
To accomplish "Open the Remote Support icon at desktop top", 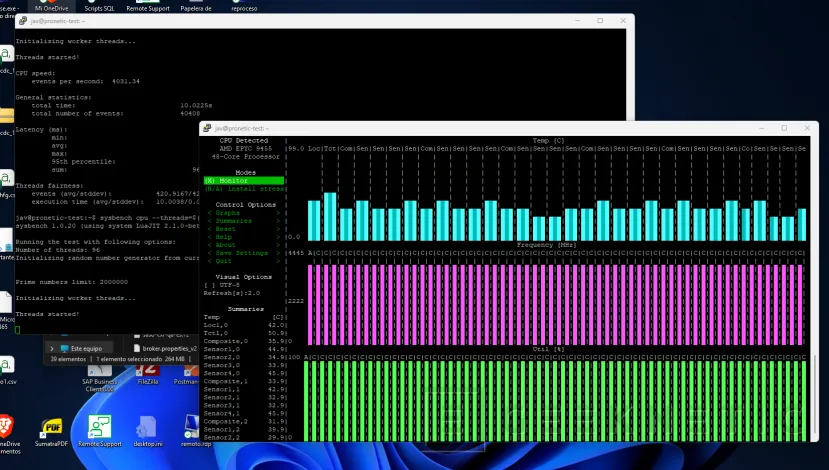I will pos(148,6).
